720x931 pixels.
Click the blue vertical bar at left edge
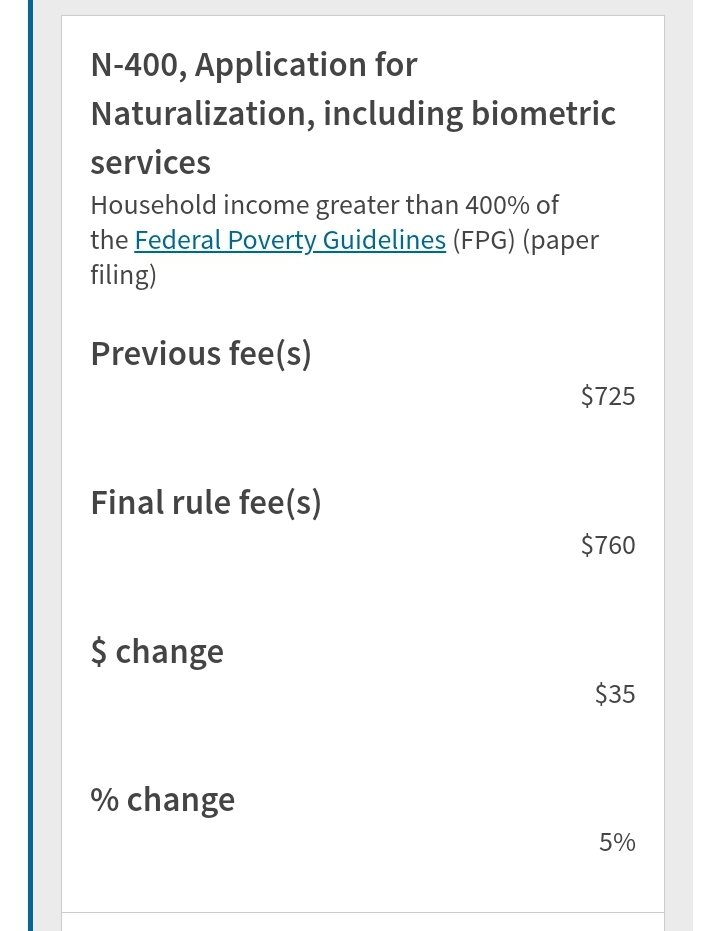click(31, 466)
